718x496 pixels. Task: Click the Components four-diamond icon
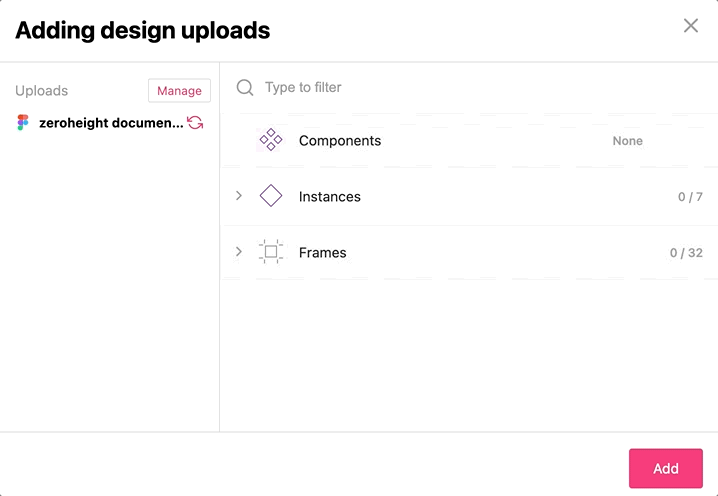tap(271, 140)
